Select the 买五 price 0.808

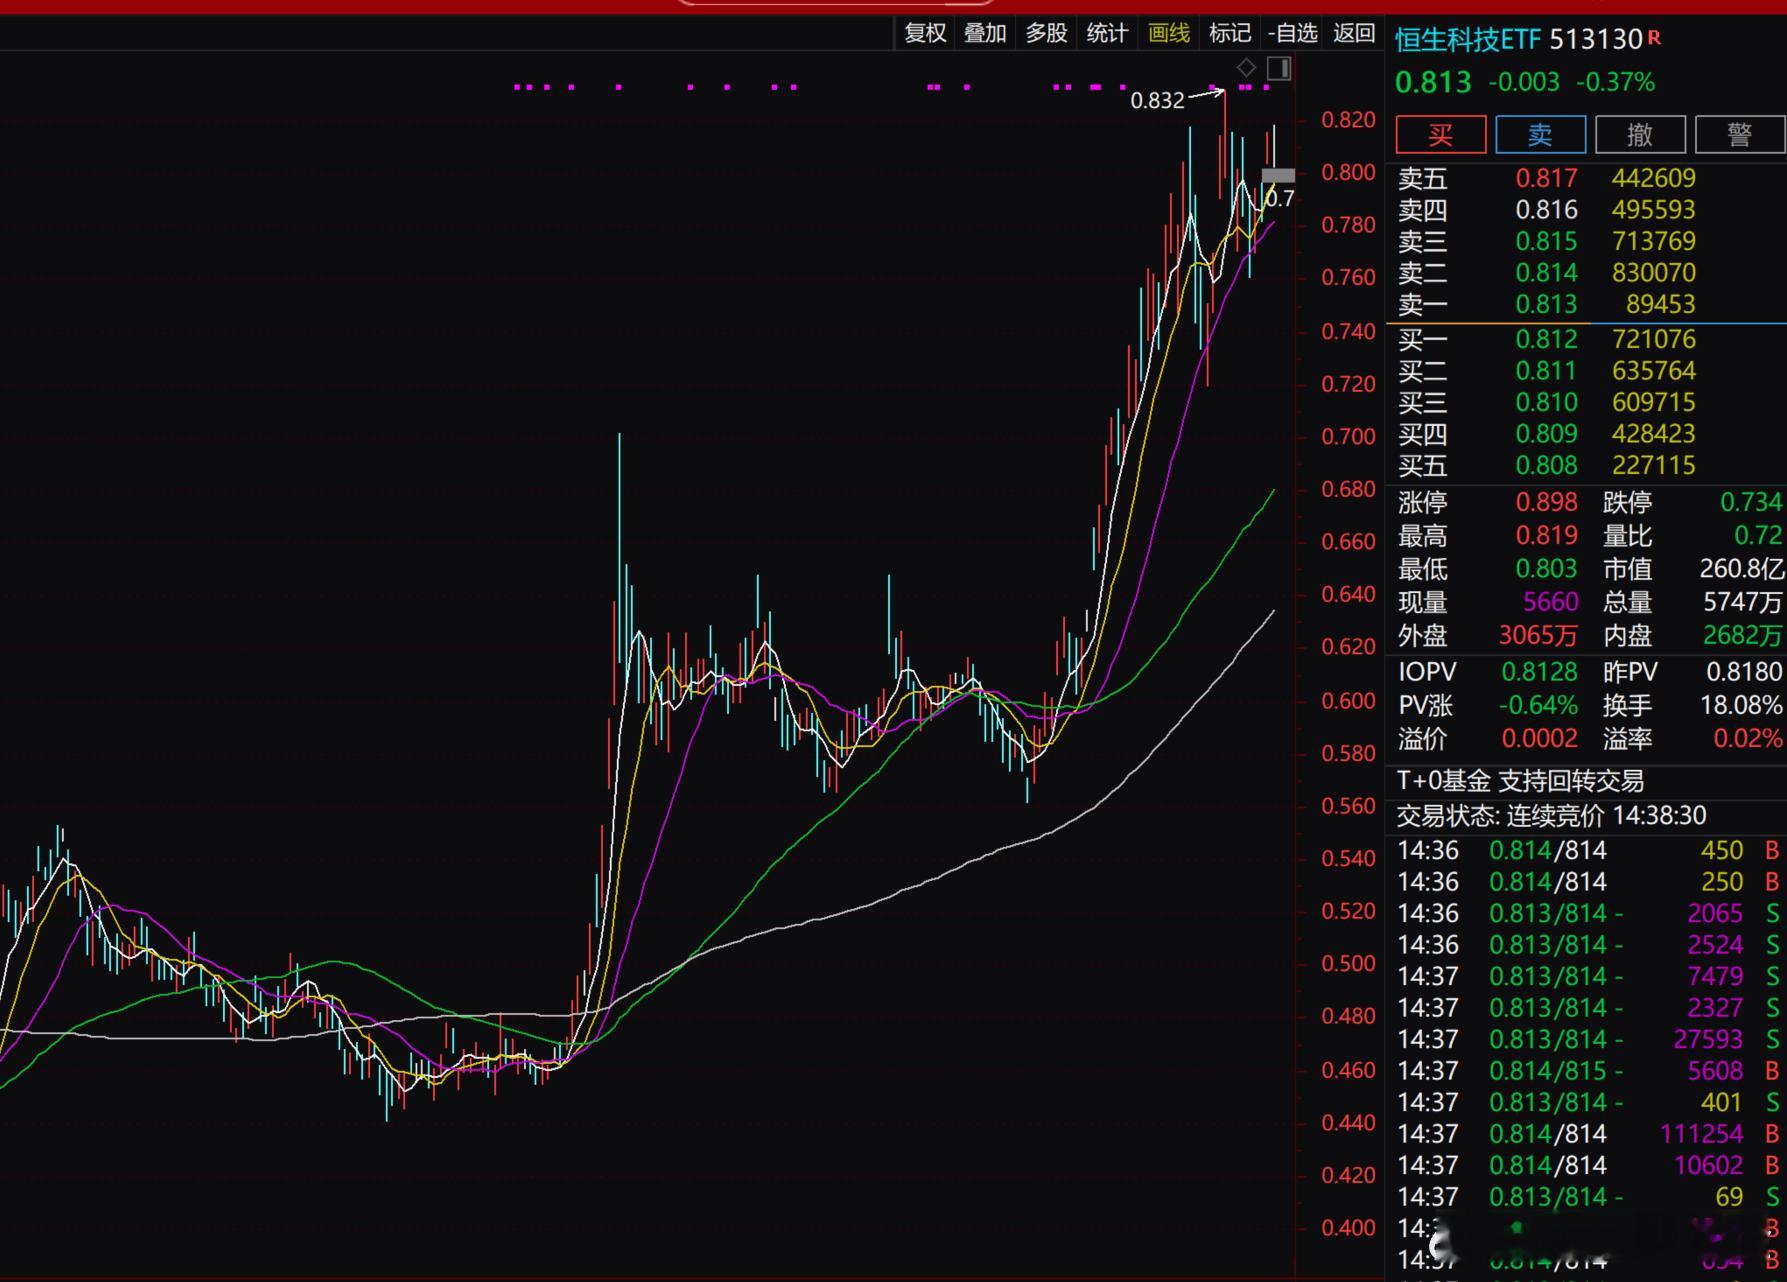(x=1546, y=465)
